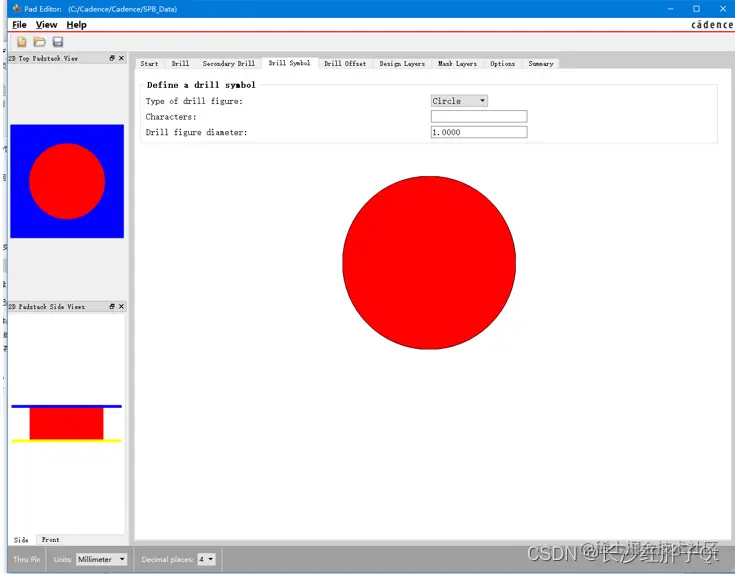Screen dimensions: 735x574
Task: Click the Pad Editor title bar app icon
Action: coord(17,8)
